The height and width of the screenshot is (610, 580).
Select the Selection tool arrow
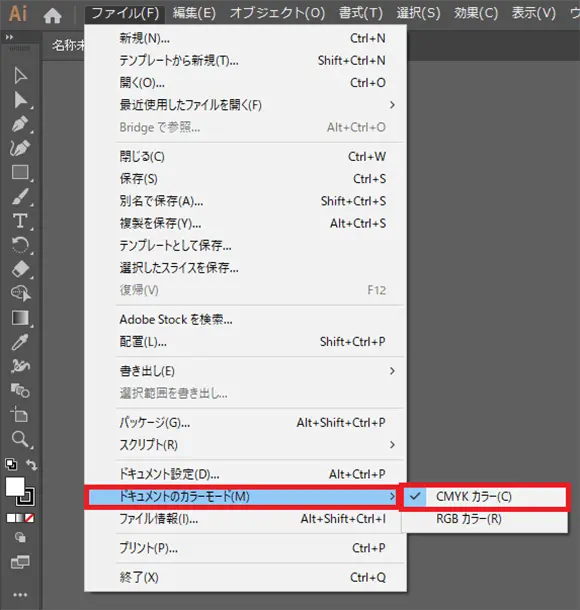20,75
